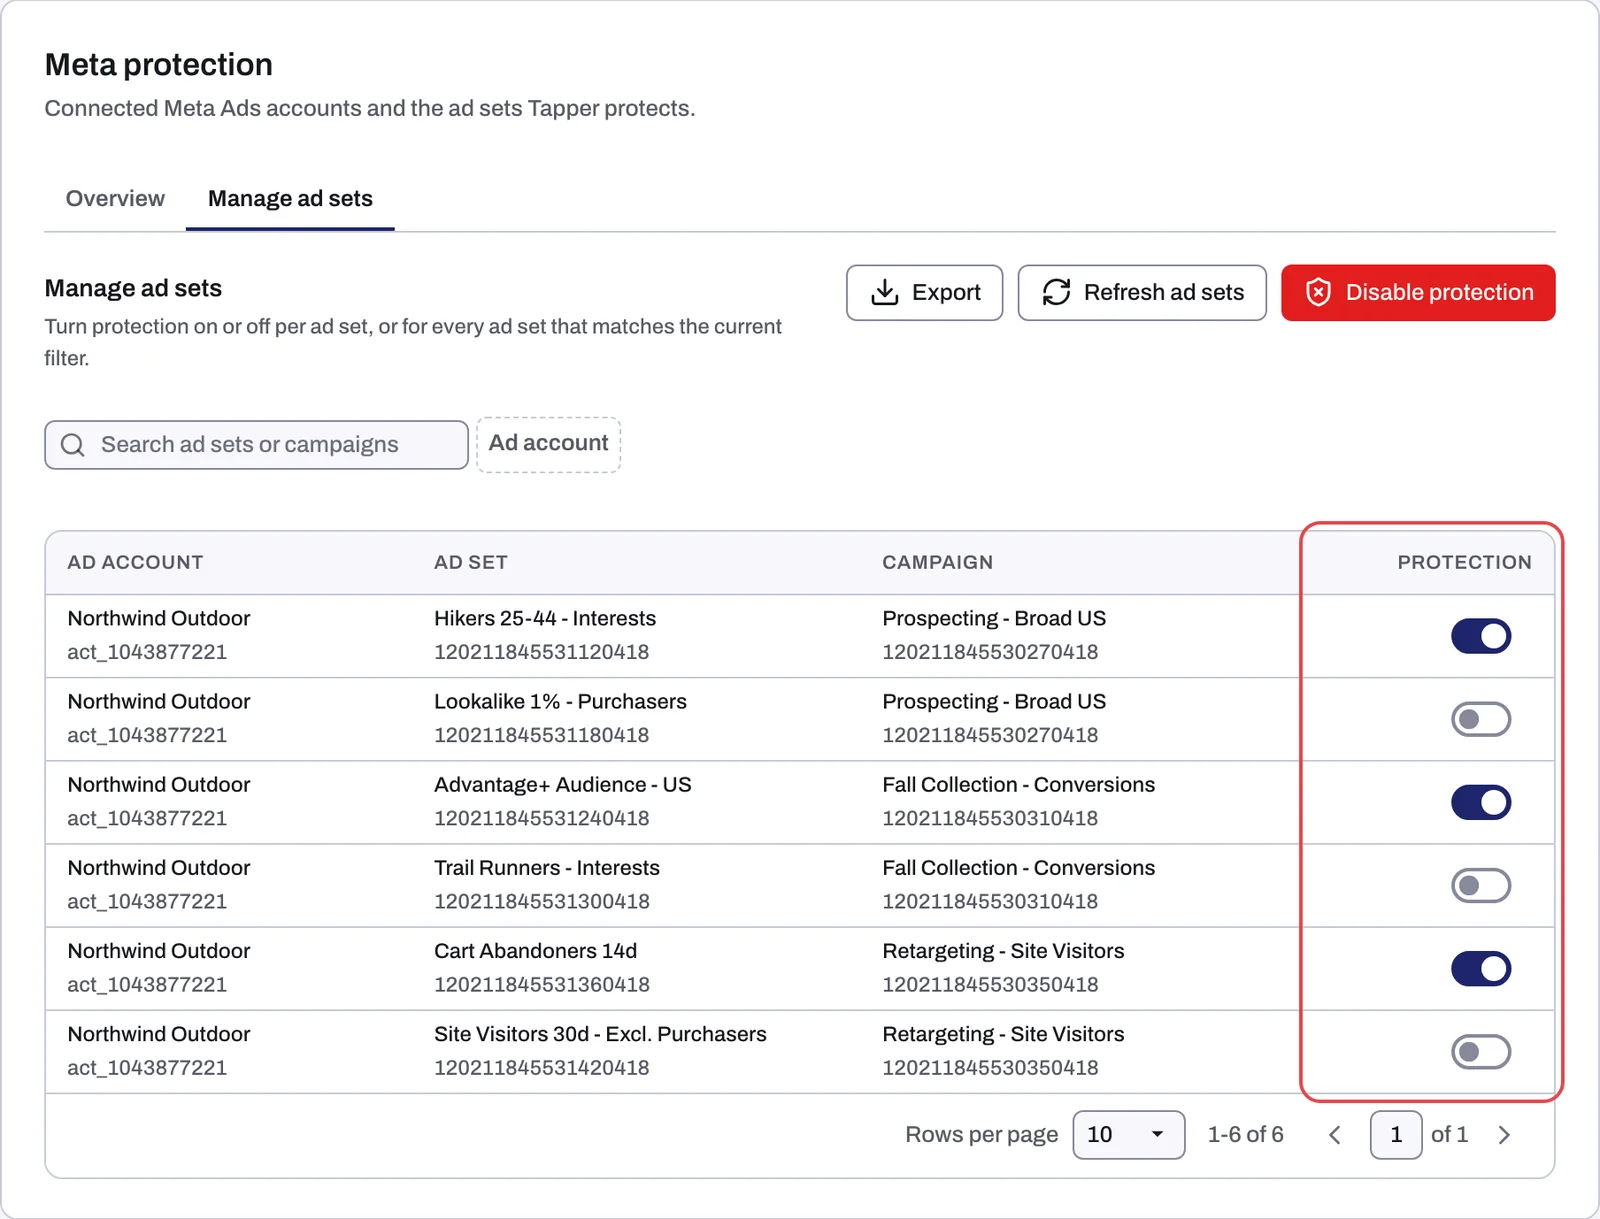The height and width of the screenshot is (1219, 1600).
Task: Enable protection for Trail Runners - Interests
Action: click(x=1481, y=885)
